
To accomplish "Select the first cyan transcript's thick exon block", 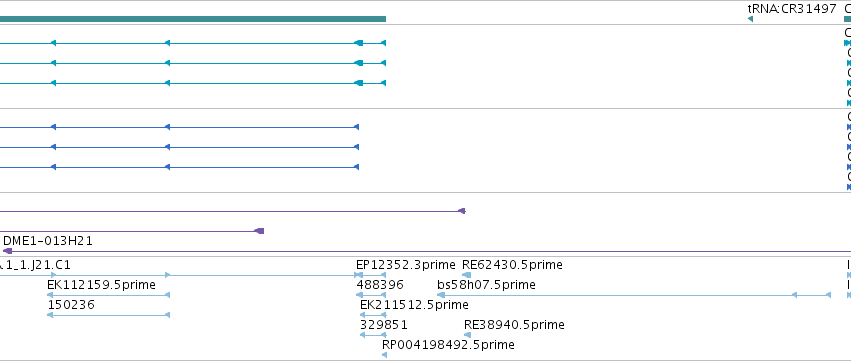I will pyautogui.click(x=358, y=43).
